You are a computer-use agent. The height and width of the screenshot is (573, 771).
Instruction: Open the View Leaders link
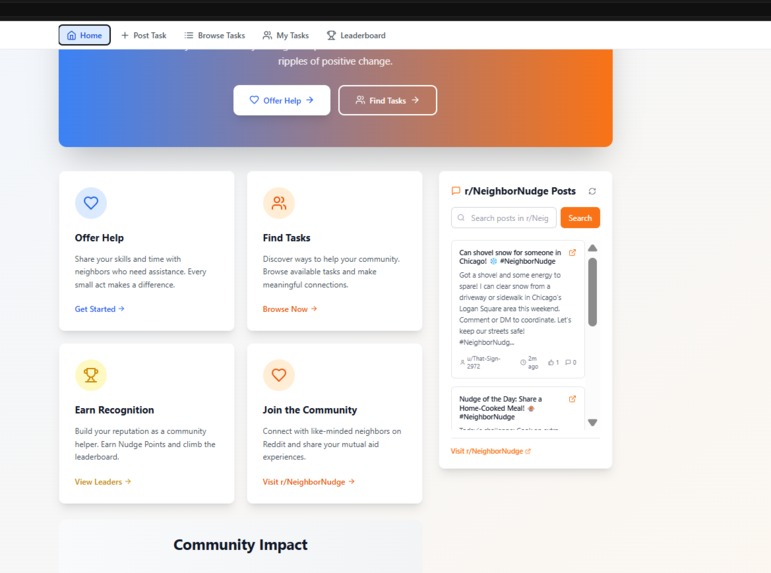(103, 482)
